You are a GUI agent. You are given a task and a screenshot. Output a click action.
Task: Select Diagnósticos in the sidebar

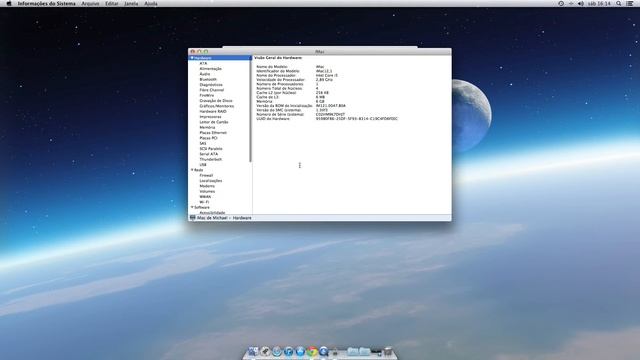[211, 85]
